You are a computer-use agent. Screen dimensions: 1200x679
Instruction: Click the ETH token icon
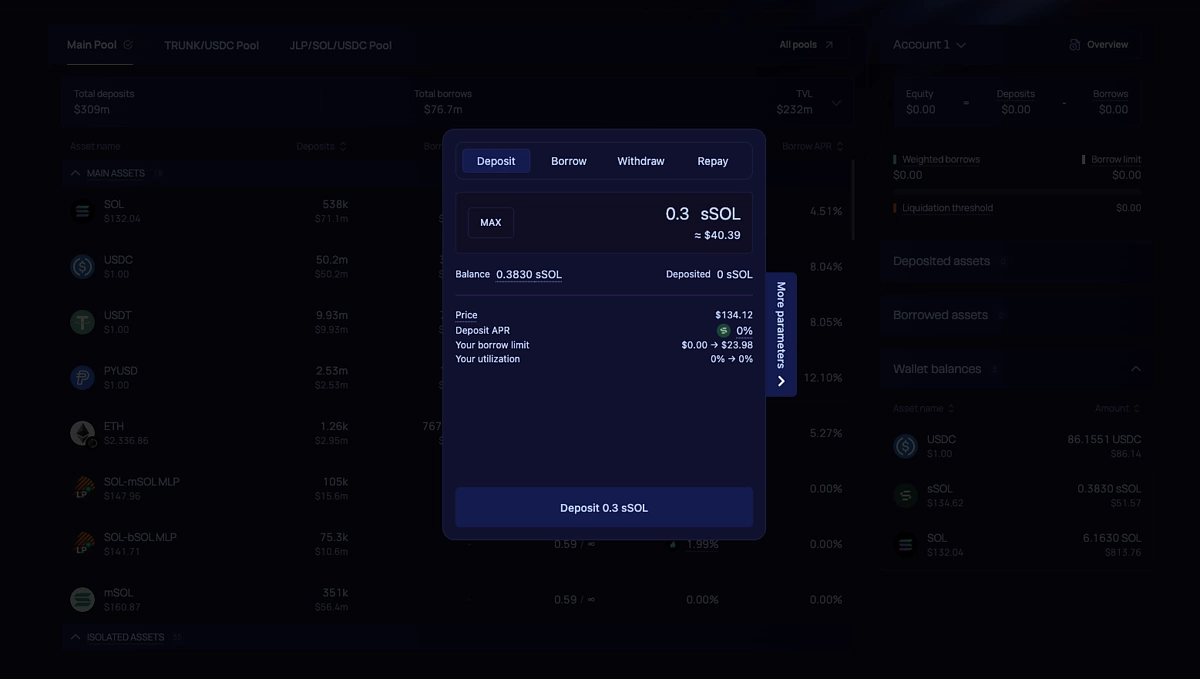(82, 432)
